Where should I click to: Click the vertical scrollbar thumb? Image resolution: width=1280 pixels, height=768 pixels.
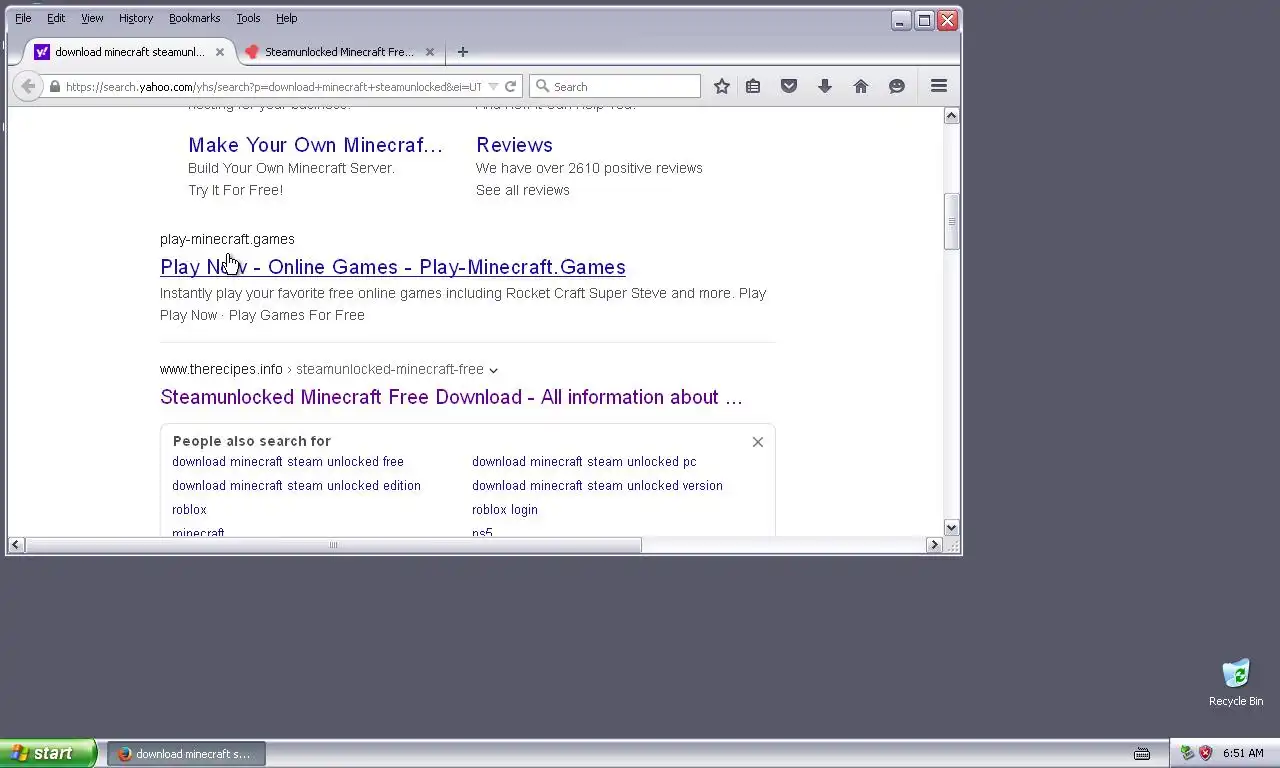pyautogui.click(x=951, y=221)
